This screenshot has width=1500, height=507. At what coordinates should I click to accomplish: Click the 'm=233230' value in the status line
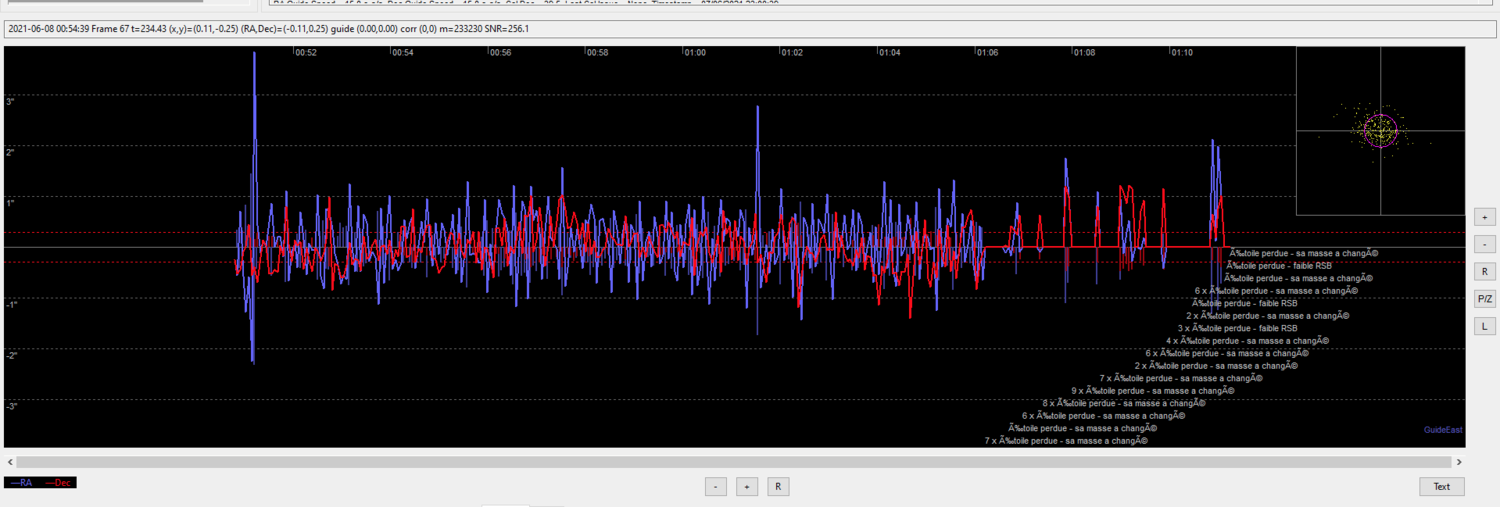(462, 29)
